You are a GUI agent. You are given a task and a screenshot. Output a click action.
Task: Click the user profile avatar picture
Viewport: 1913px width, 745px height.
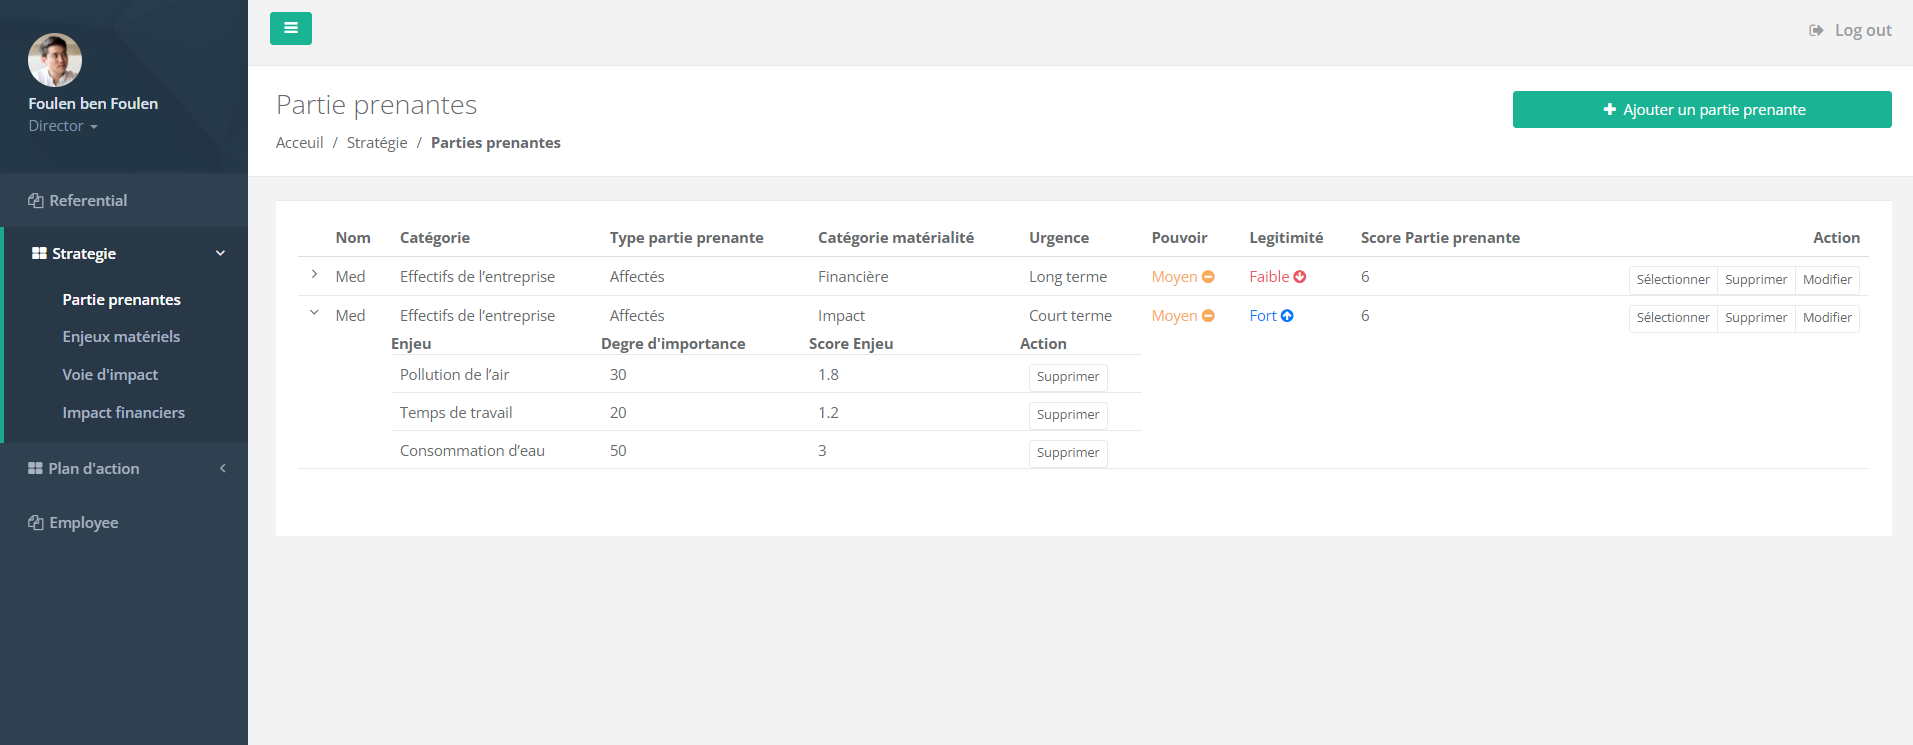coord(55,60)
